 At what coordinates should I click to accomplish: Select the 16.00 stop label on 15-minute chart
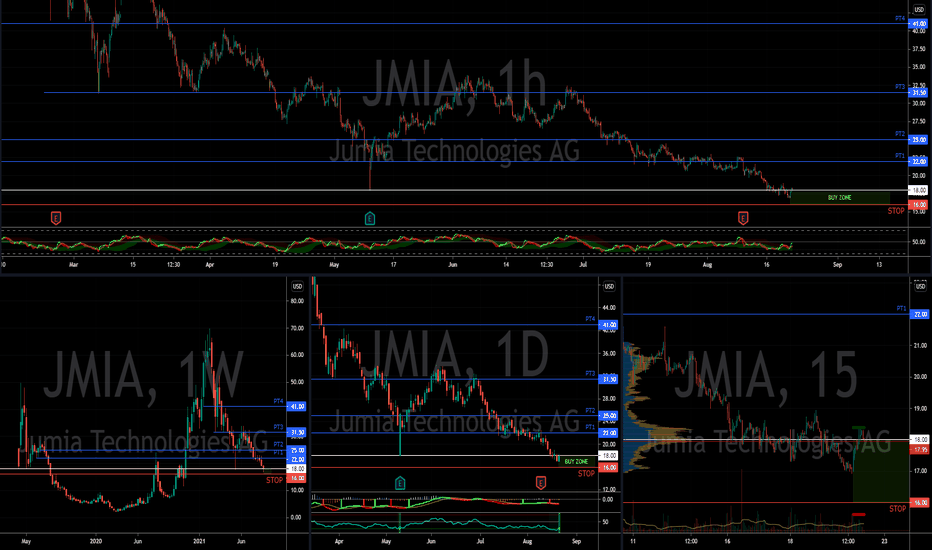coord(920,503)
